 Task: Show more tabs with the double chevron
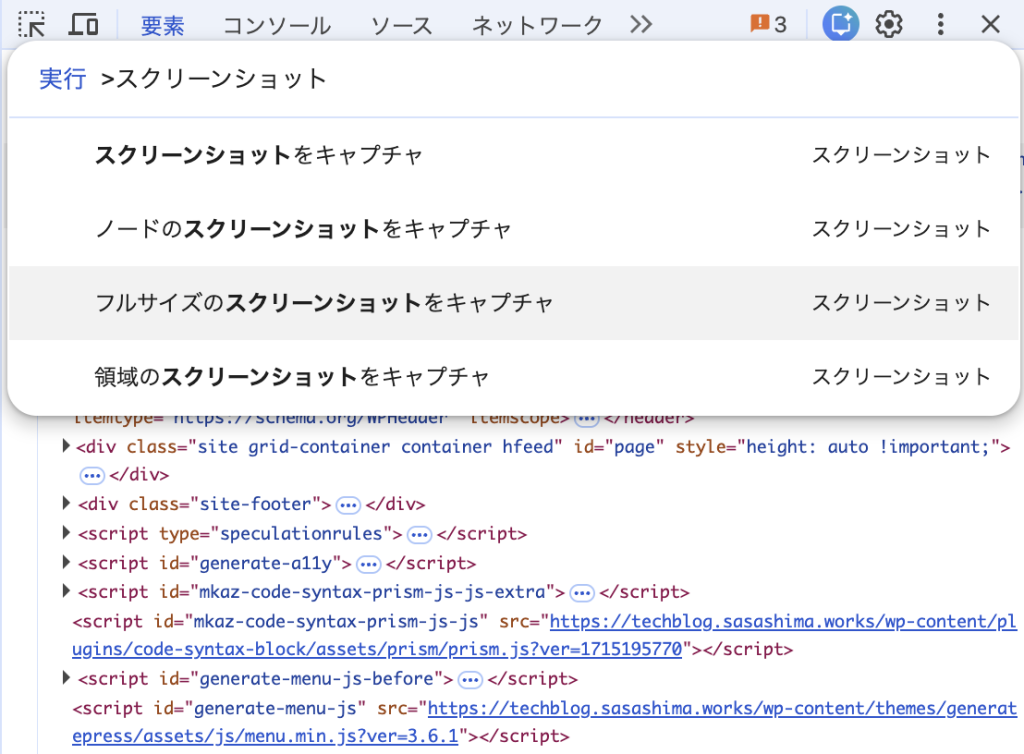tap(641, 25)
